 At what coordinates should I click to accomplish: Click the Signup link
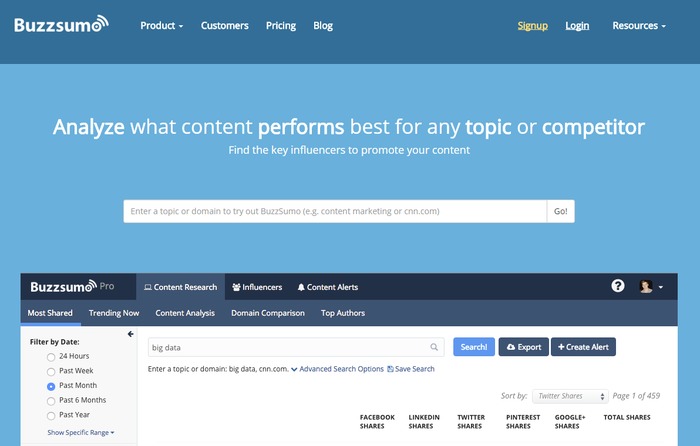coord(533,25)
